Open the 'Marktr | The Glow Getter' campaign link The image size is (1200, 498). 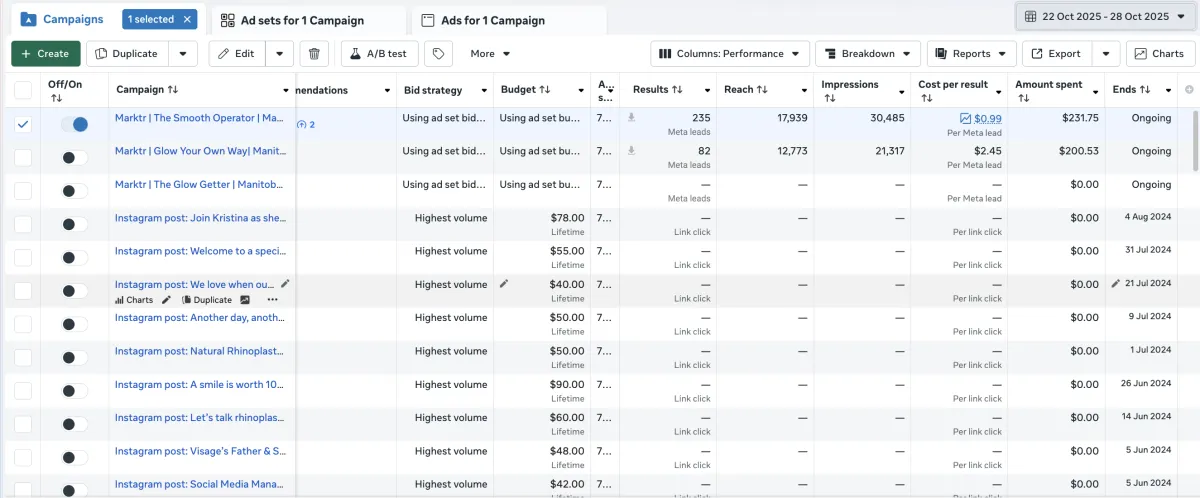(199, 185)
